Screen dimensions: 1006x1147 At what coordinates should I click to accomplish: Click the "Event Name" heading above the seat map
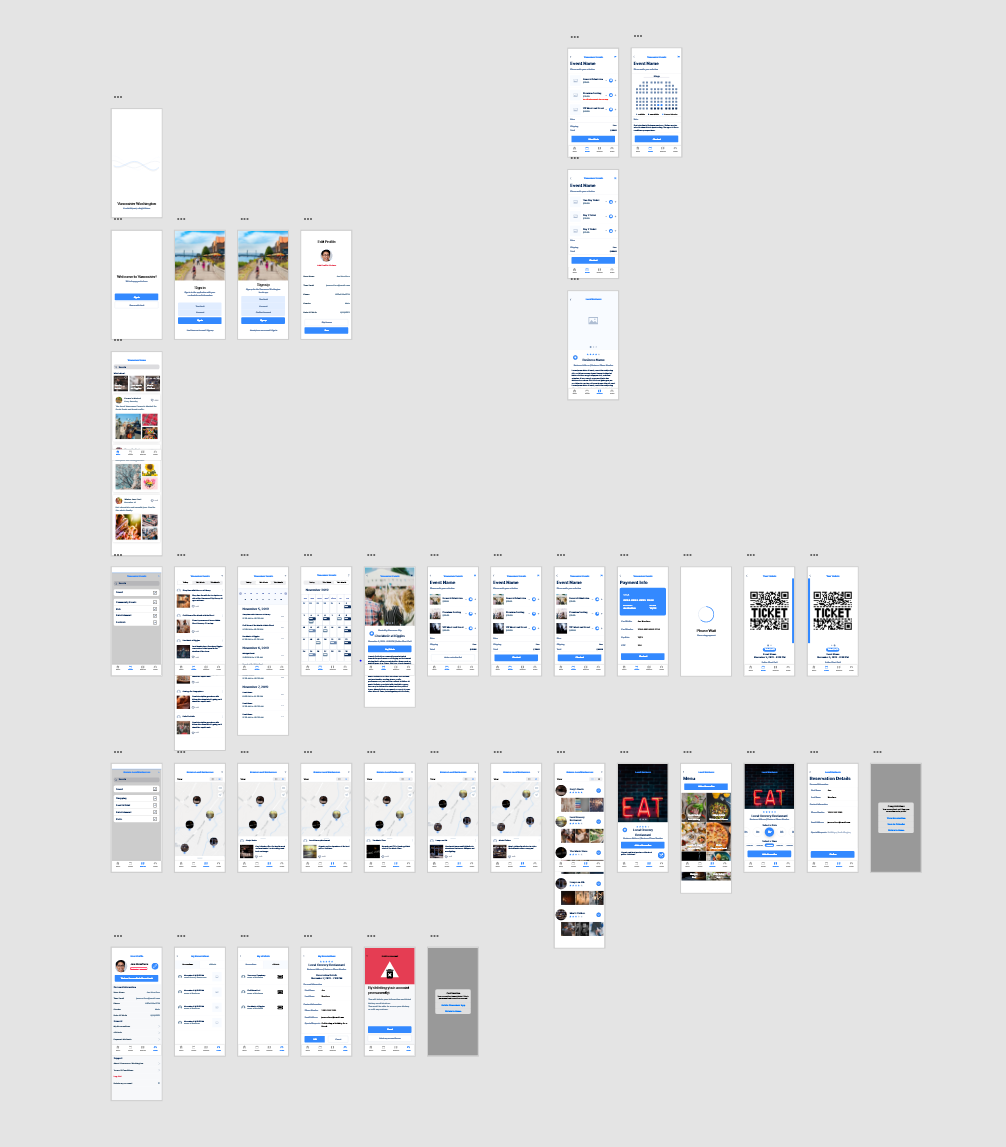tap(645, 64)
